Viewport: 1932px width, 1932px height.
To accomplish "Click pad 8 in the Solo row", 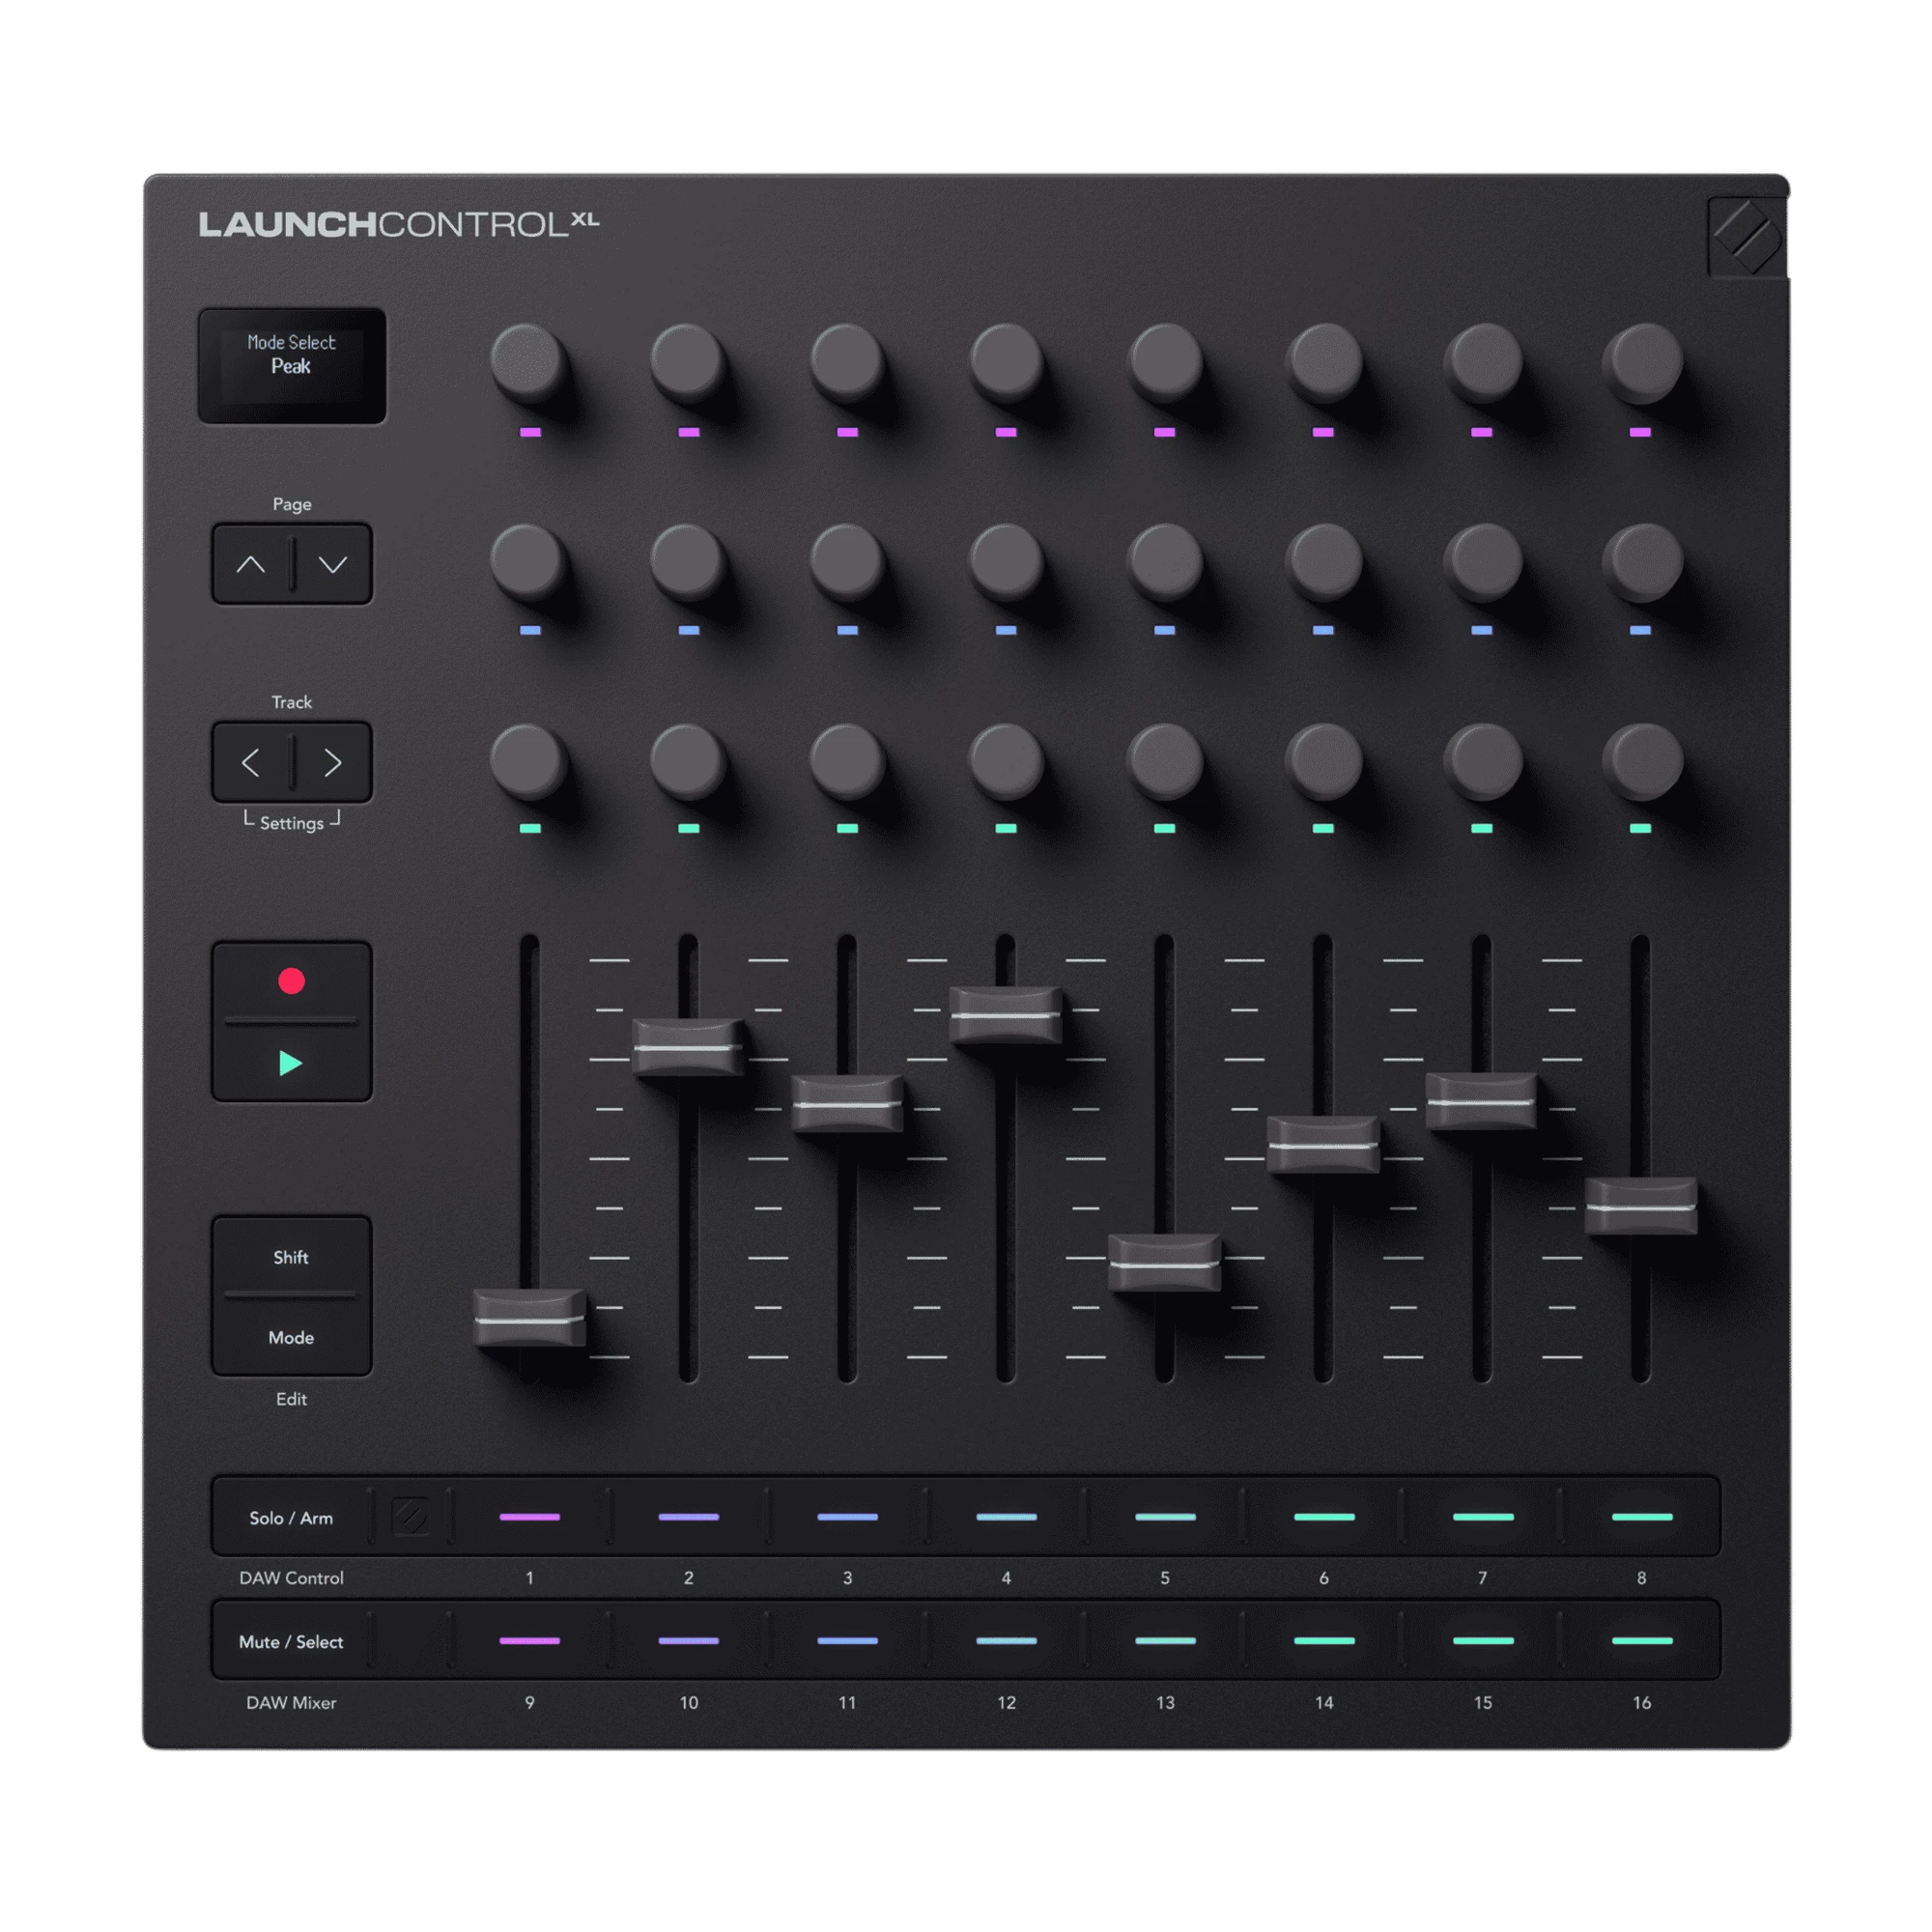I will click(x=1642, y=1517).
